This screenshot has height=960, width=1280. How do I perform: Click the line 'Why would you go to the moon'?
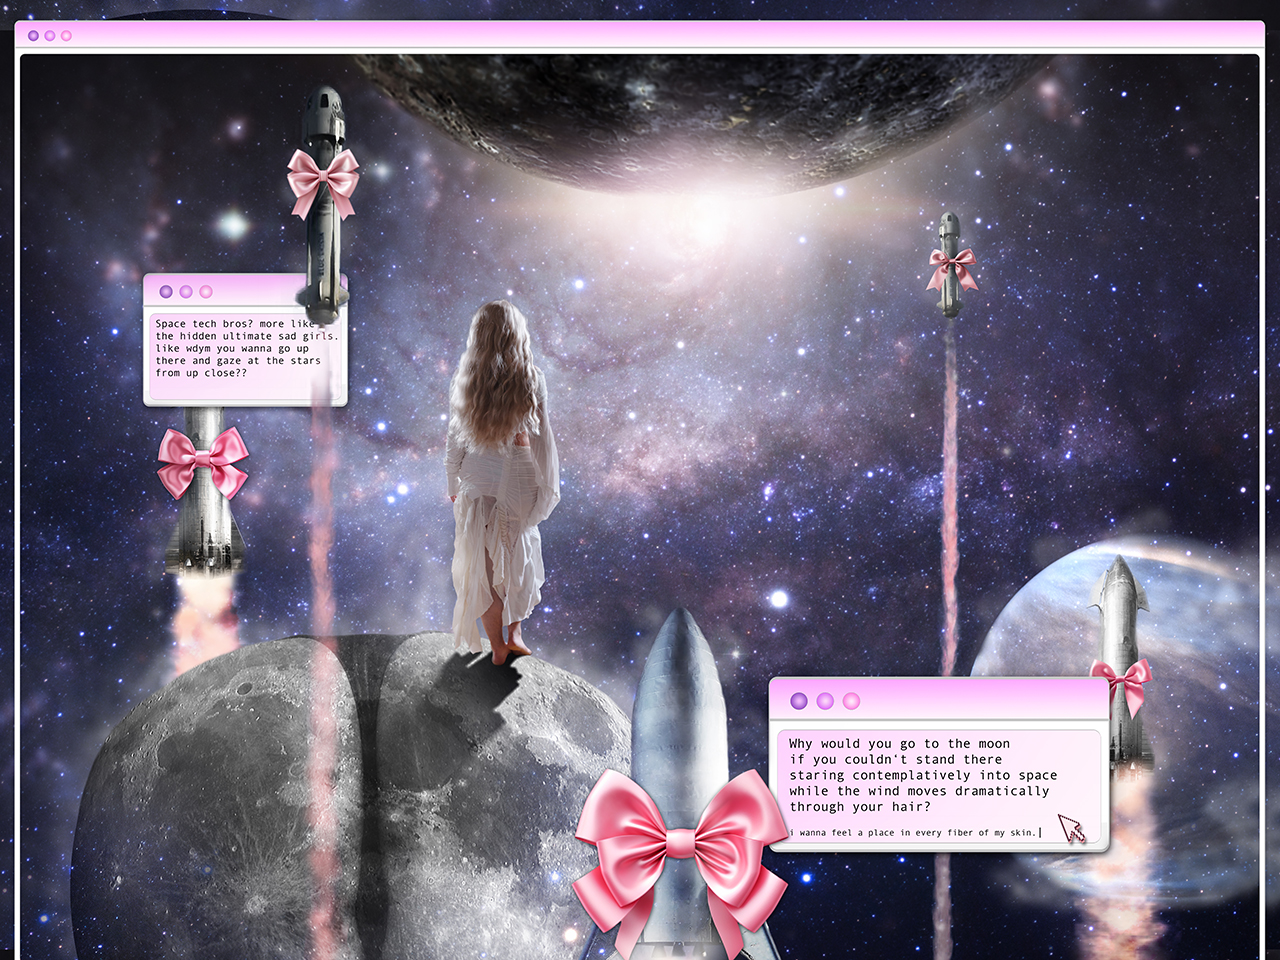(899, 744)
